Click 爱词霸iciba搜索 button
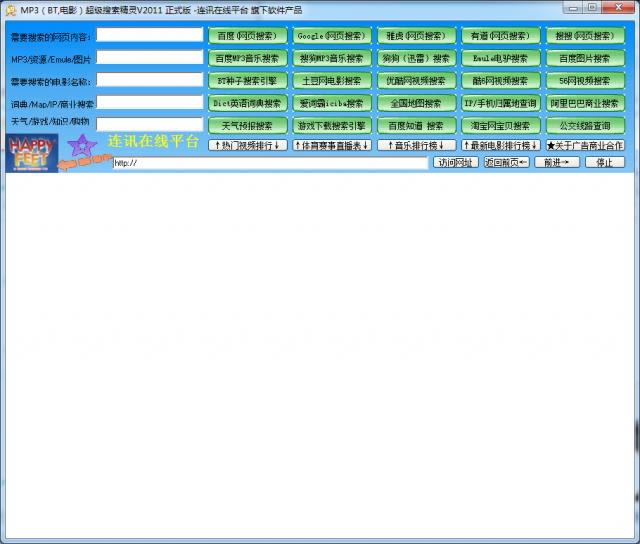Viewport: 640px width, 544px height. pos(332,103)
